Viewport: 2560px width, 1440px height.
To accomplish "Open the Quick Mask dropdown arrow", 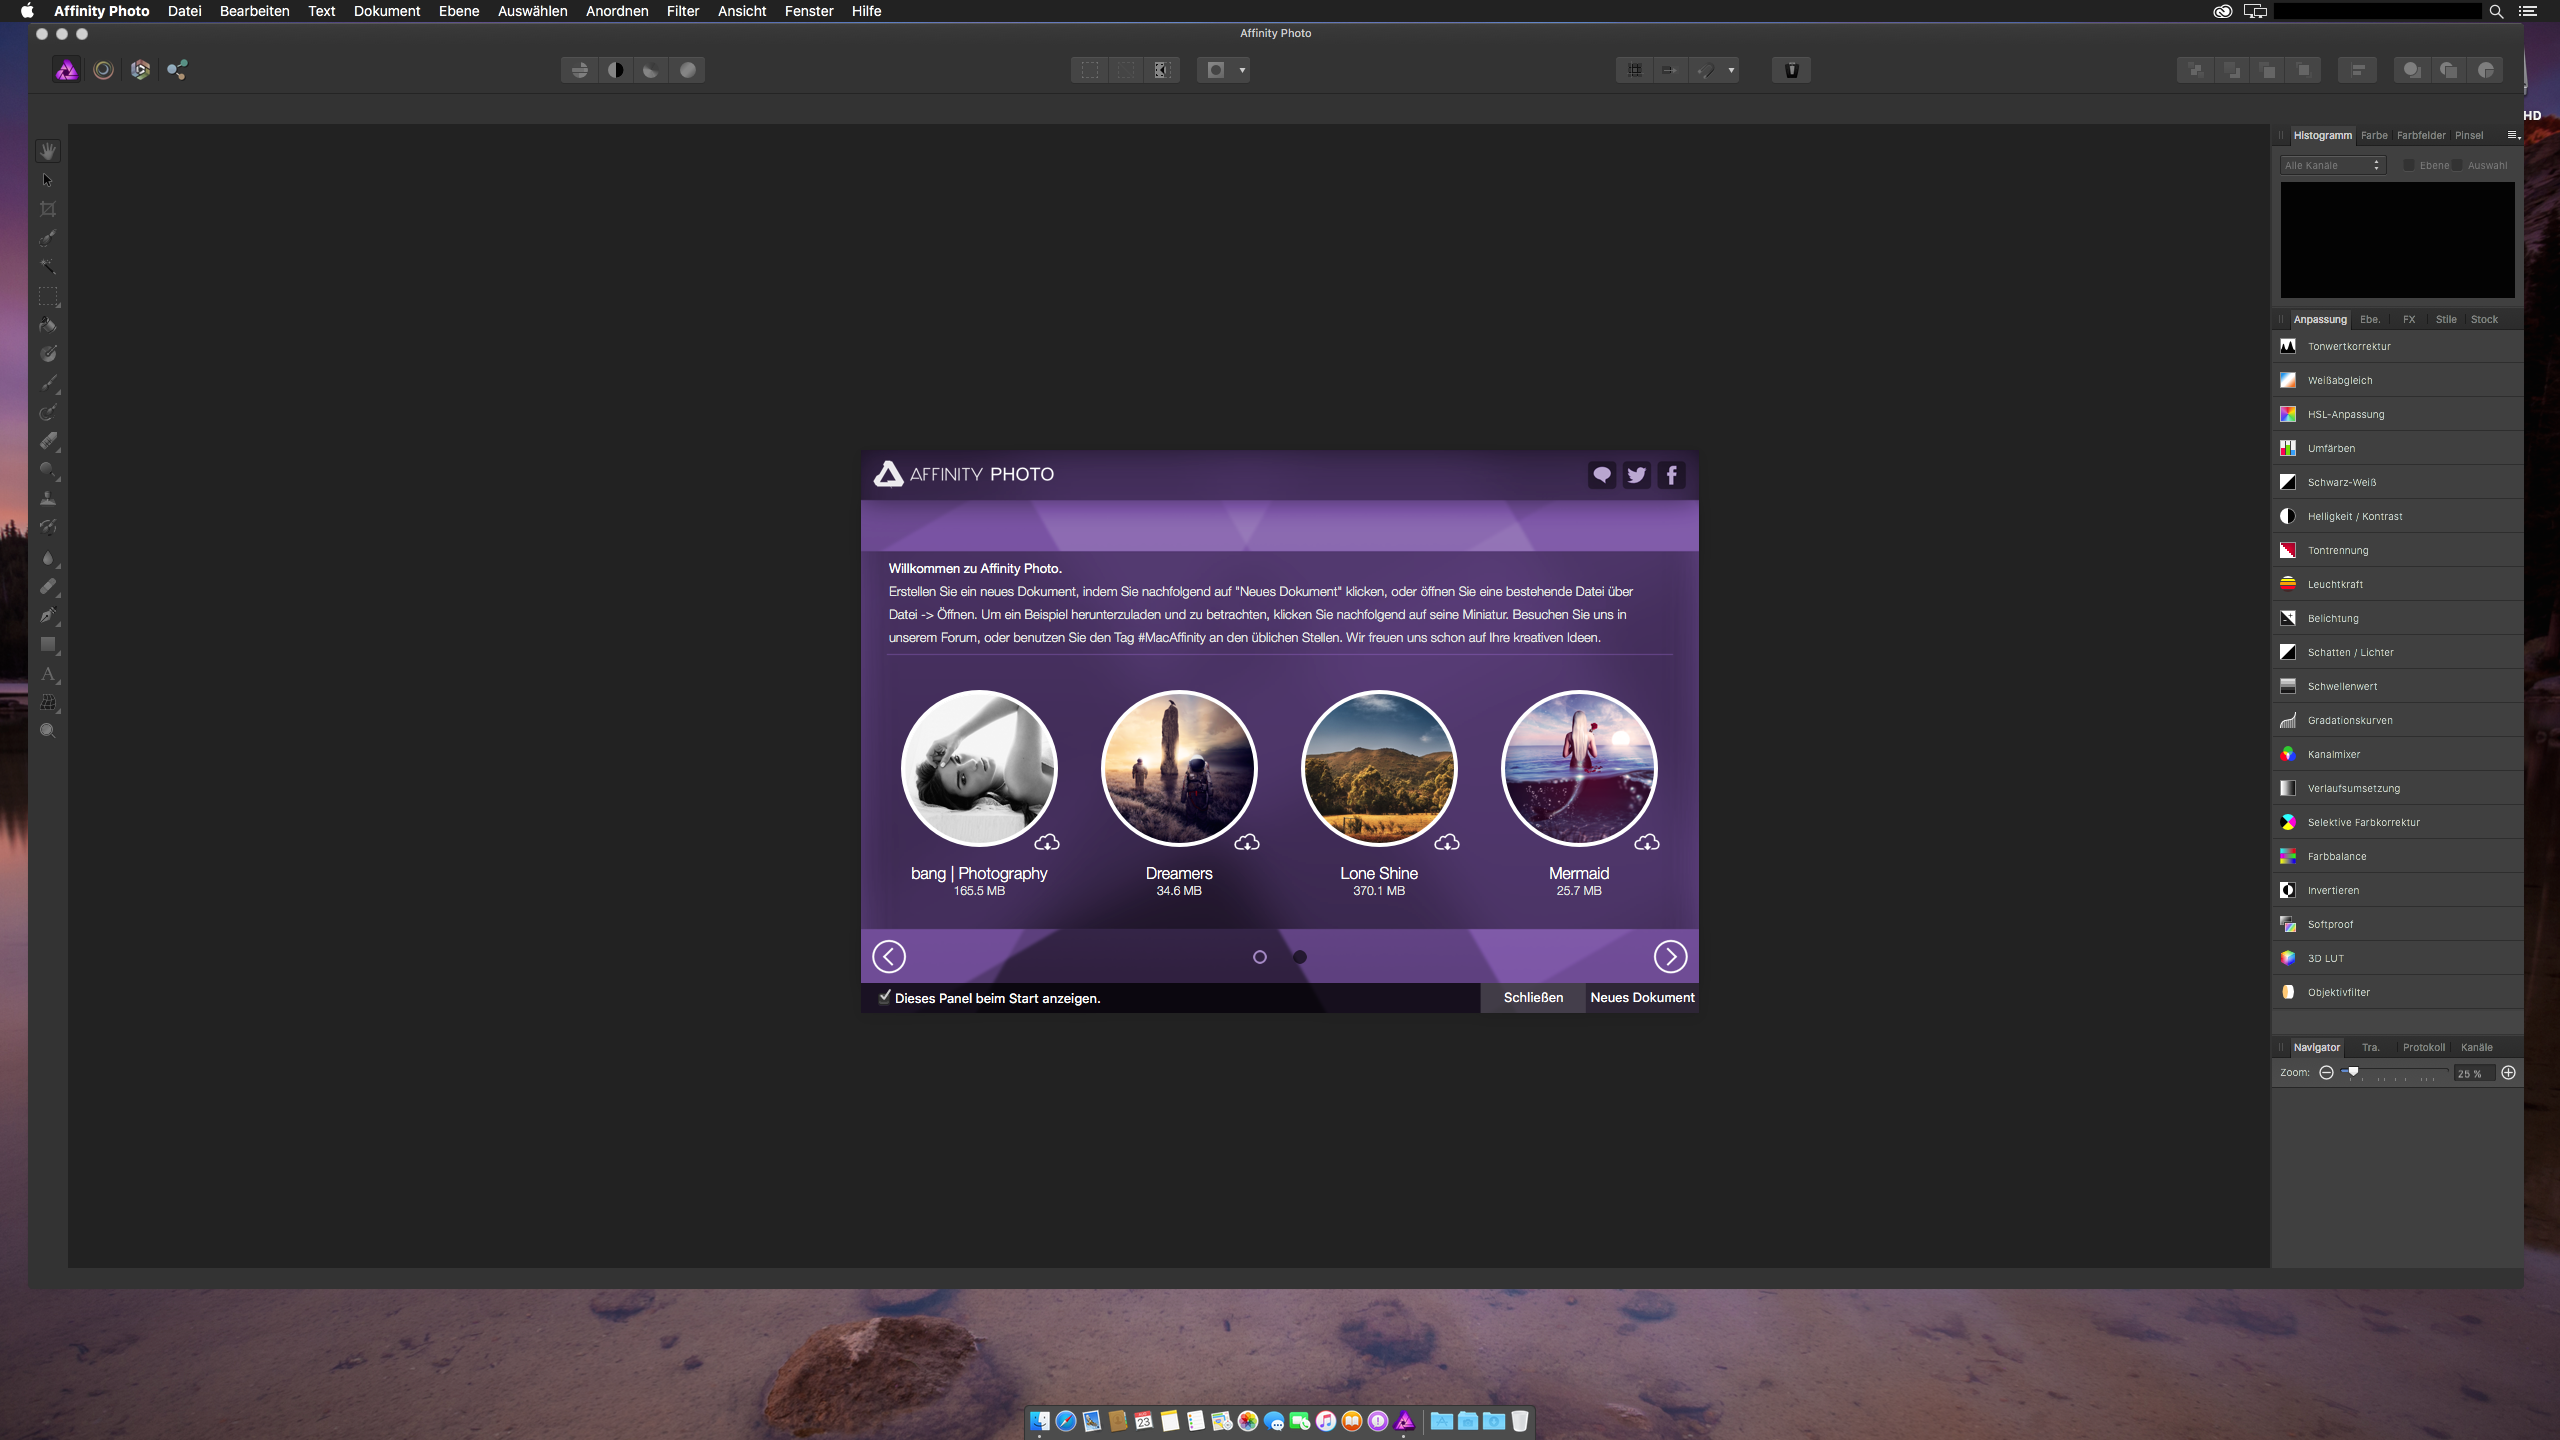I will pos(1242,70).
